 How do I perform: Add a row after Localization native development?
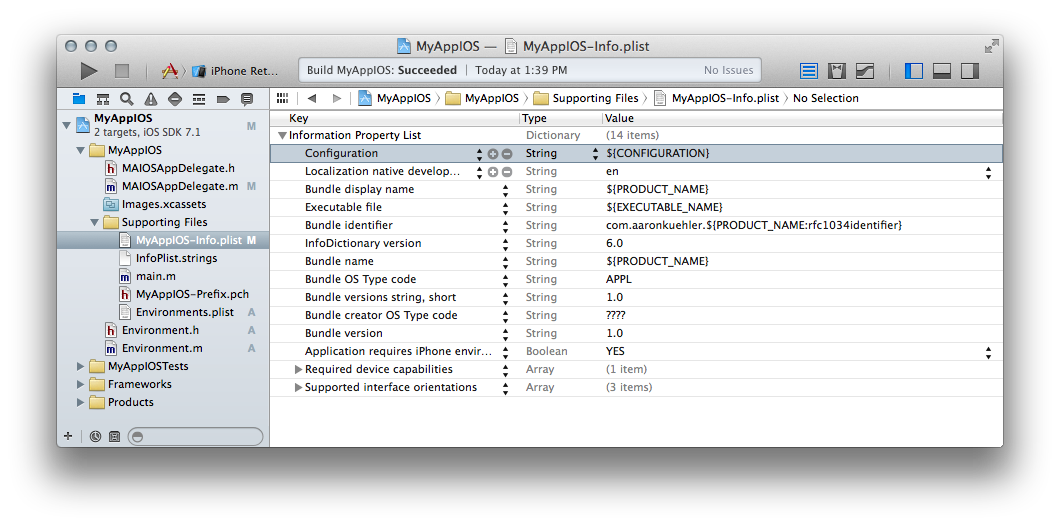[x=493, y=172]
